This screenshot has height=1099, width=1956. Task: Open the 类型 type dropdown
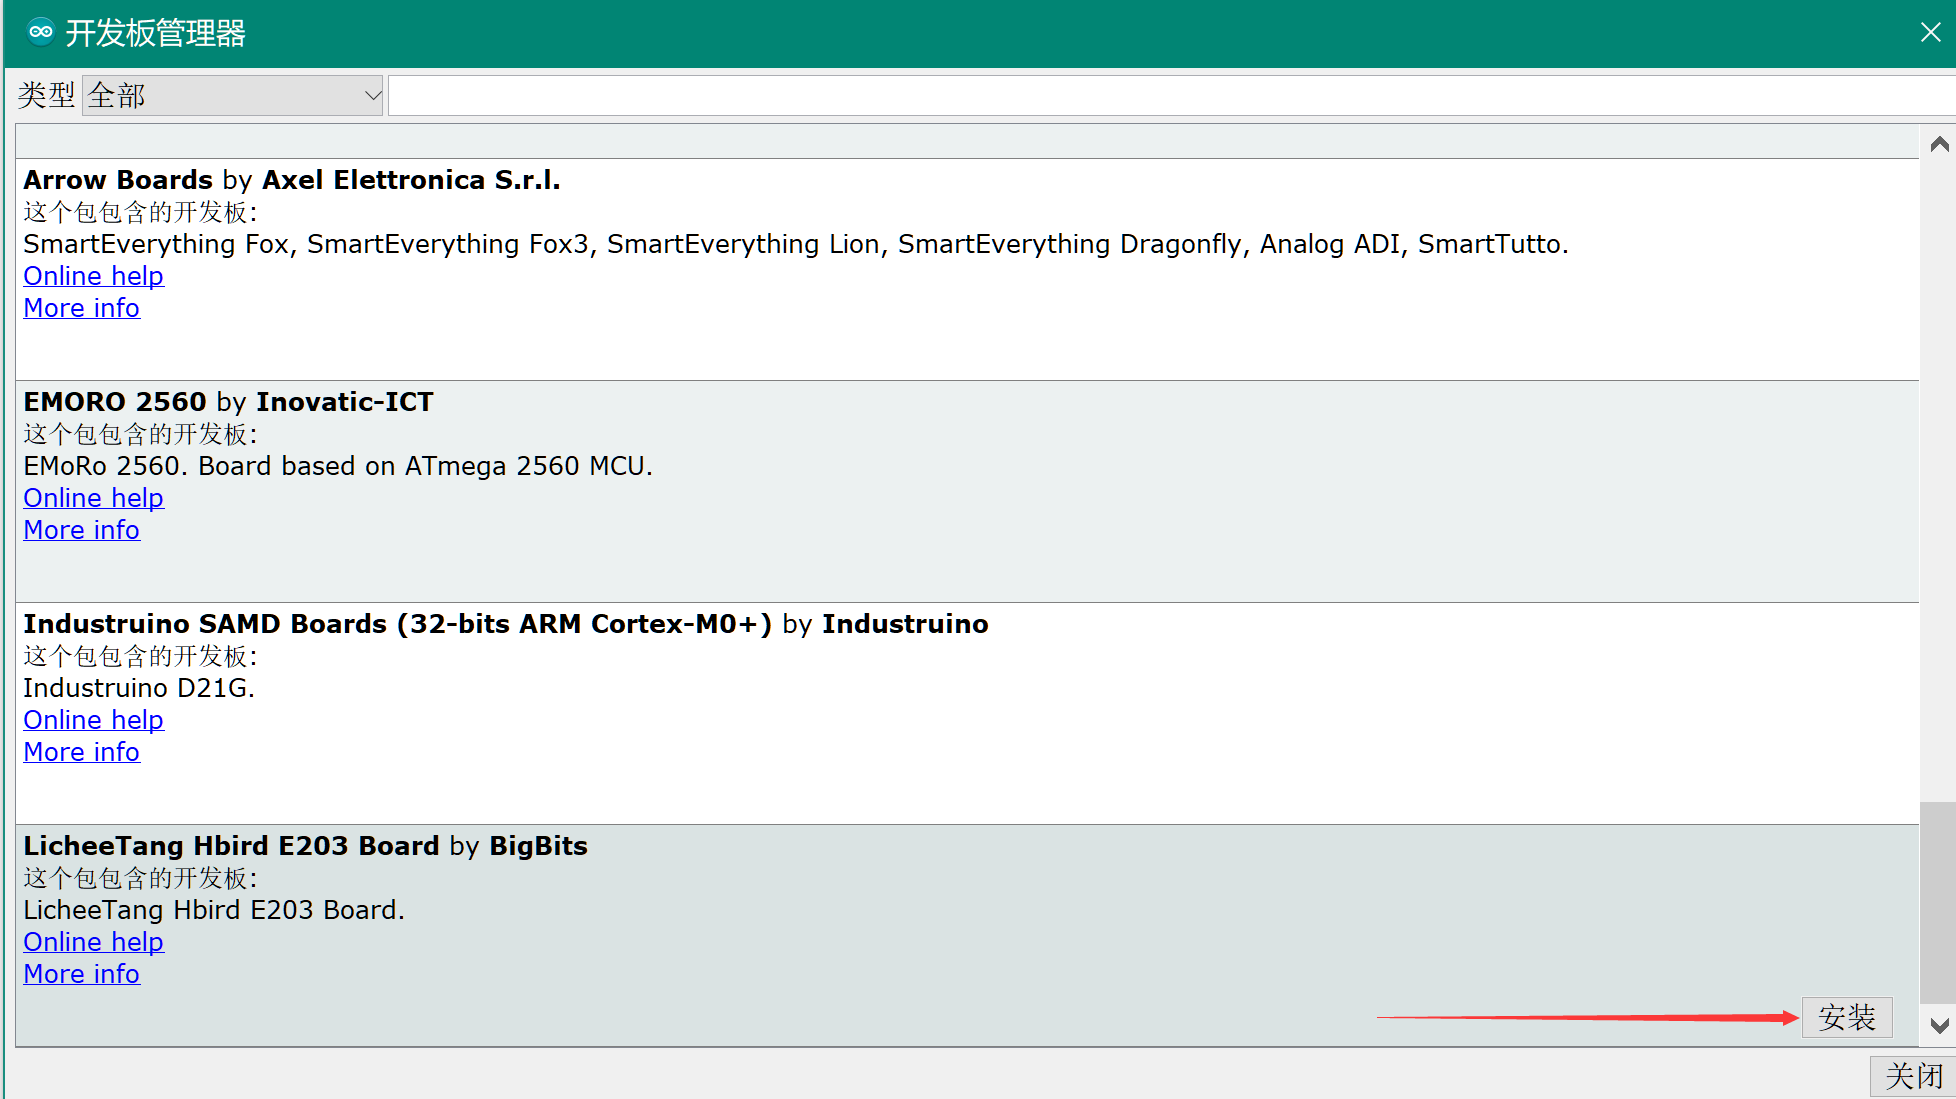(232, 96)
